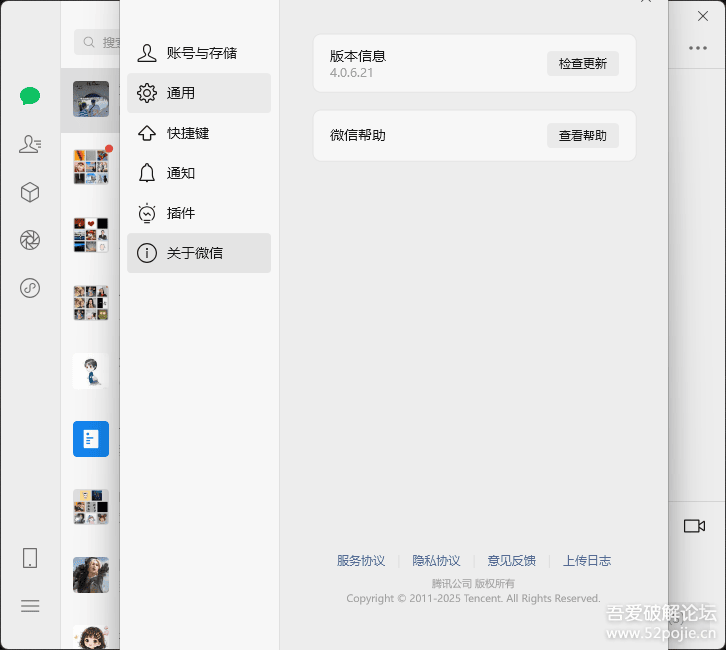
Task: Open the chat with the red unread badge
Action: [91, 167]
